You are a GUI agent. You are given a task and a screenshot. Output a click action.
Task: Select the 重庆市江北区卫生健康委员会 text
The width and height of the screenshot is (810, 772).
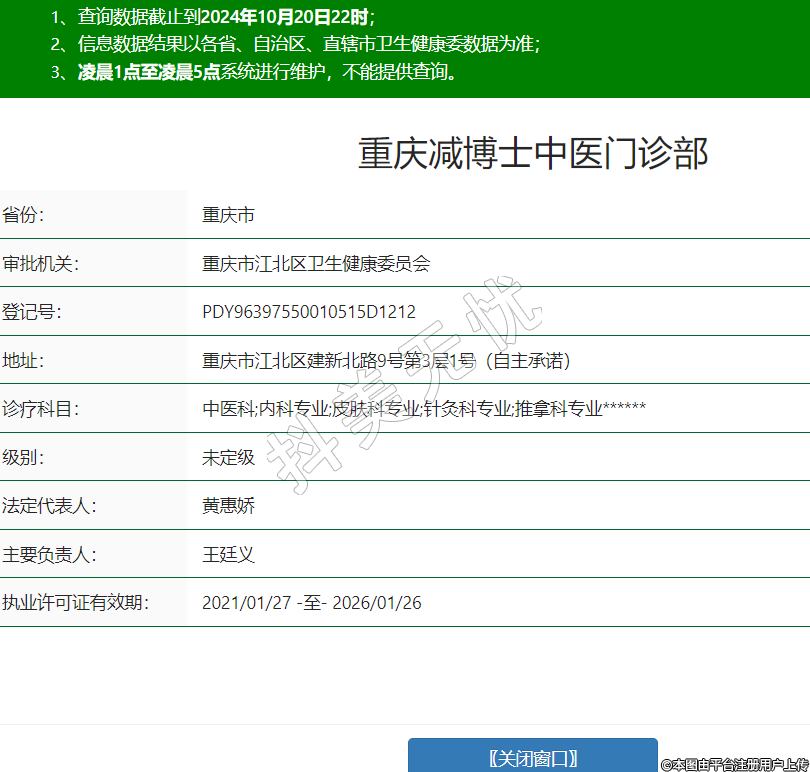316,264
